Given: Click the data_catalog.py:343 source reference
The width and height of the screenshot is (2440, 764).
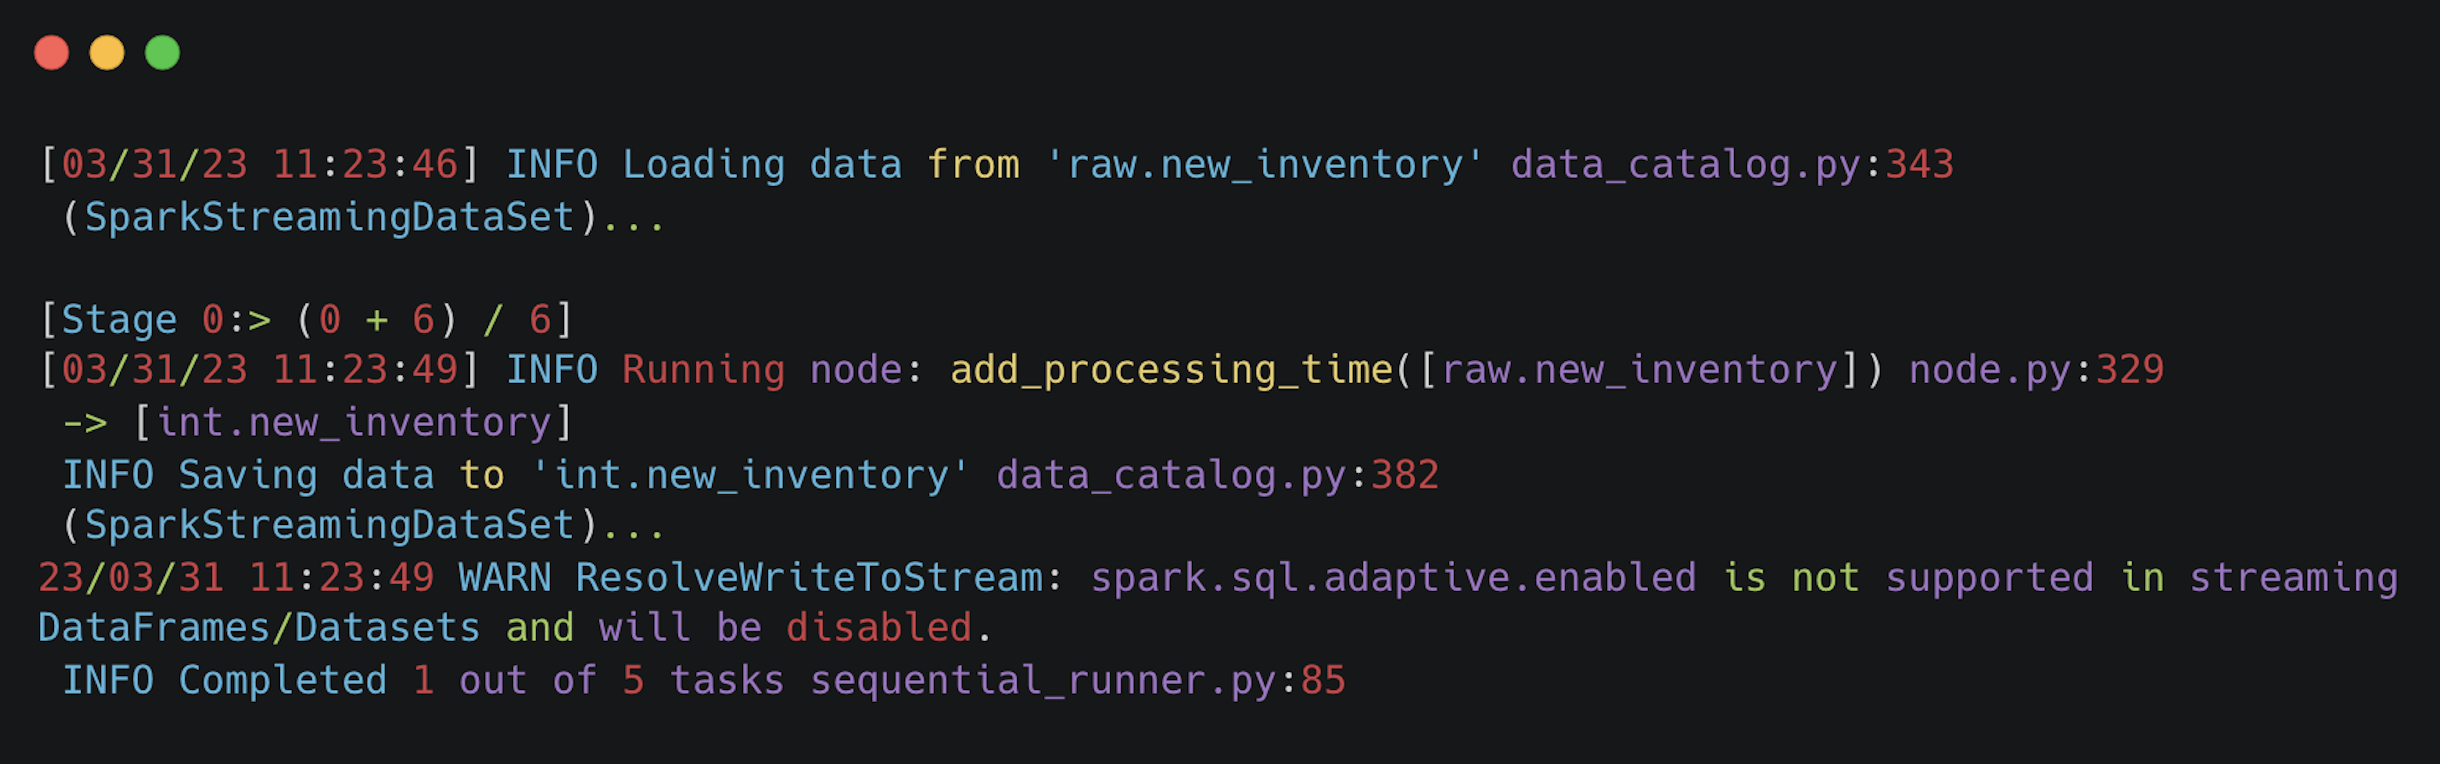Looking at the screenshot, I should point(1731,165).
